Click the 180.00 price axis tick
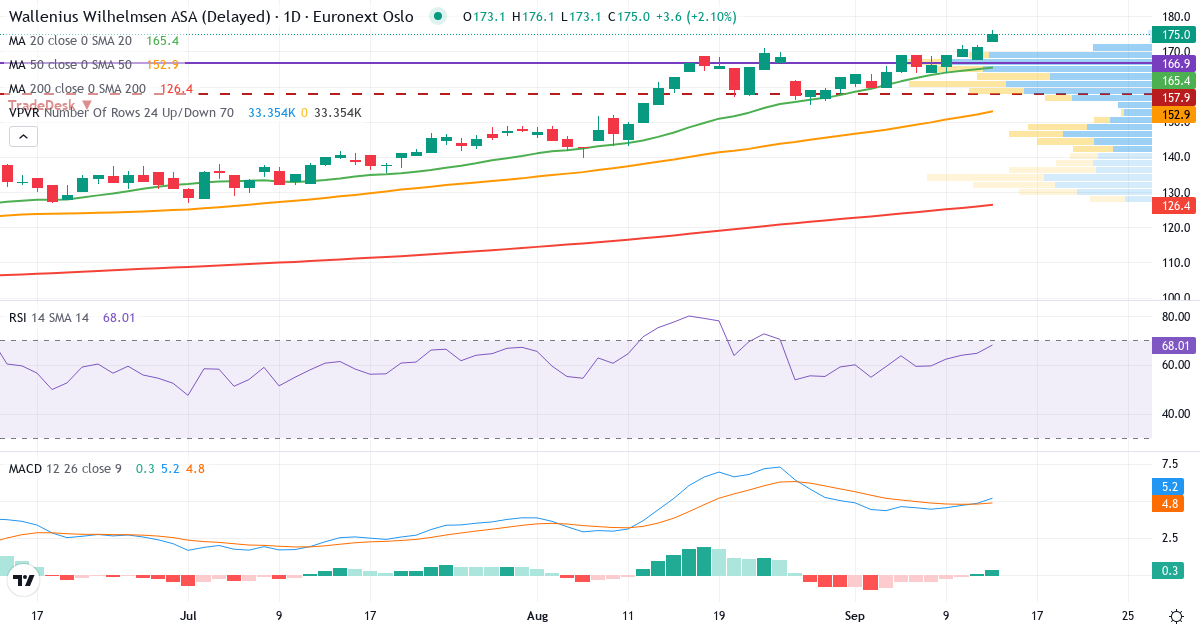The height and width of the screenshot is (630, 1200). pos(1176,16)
